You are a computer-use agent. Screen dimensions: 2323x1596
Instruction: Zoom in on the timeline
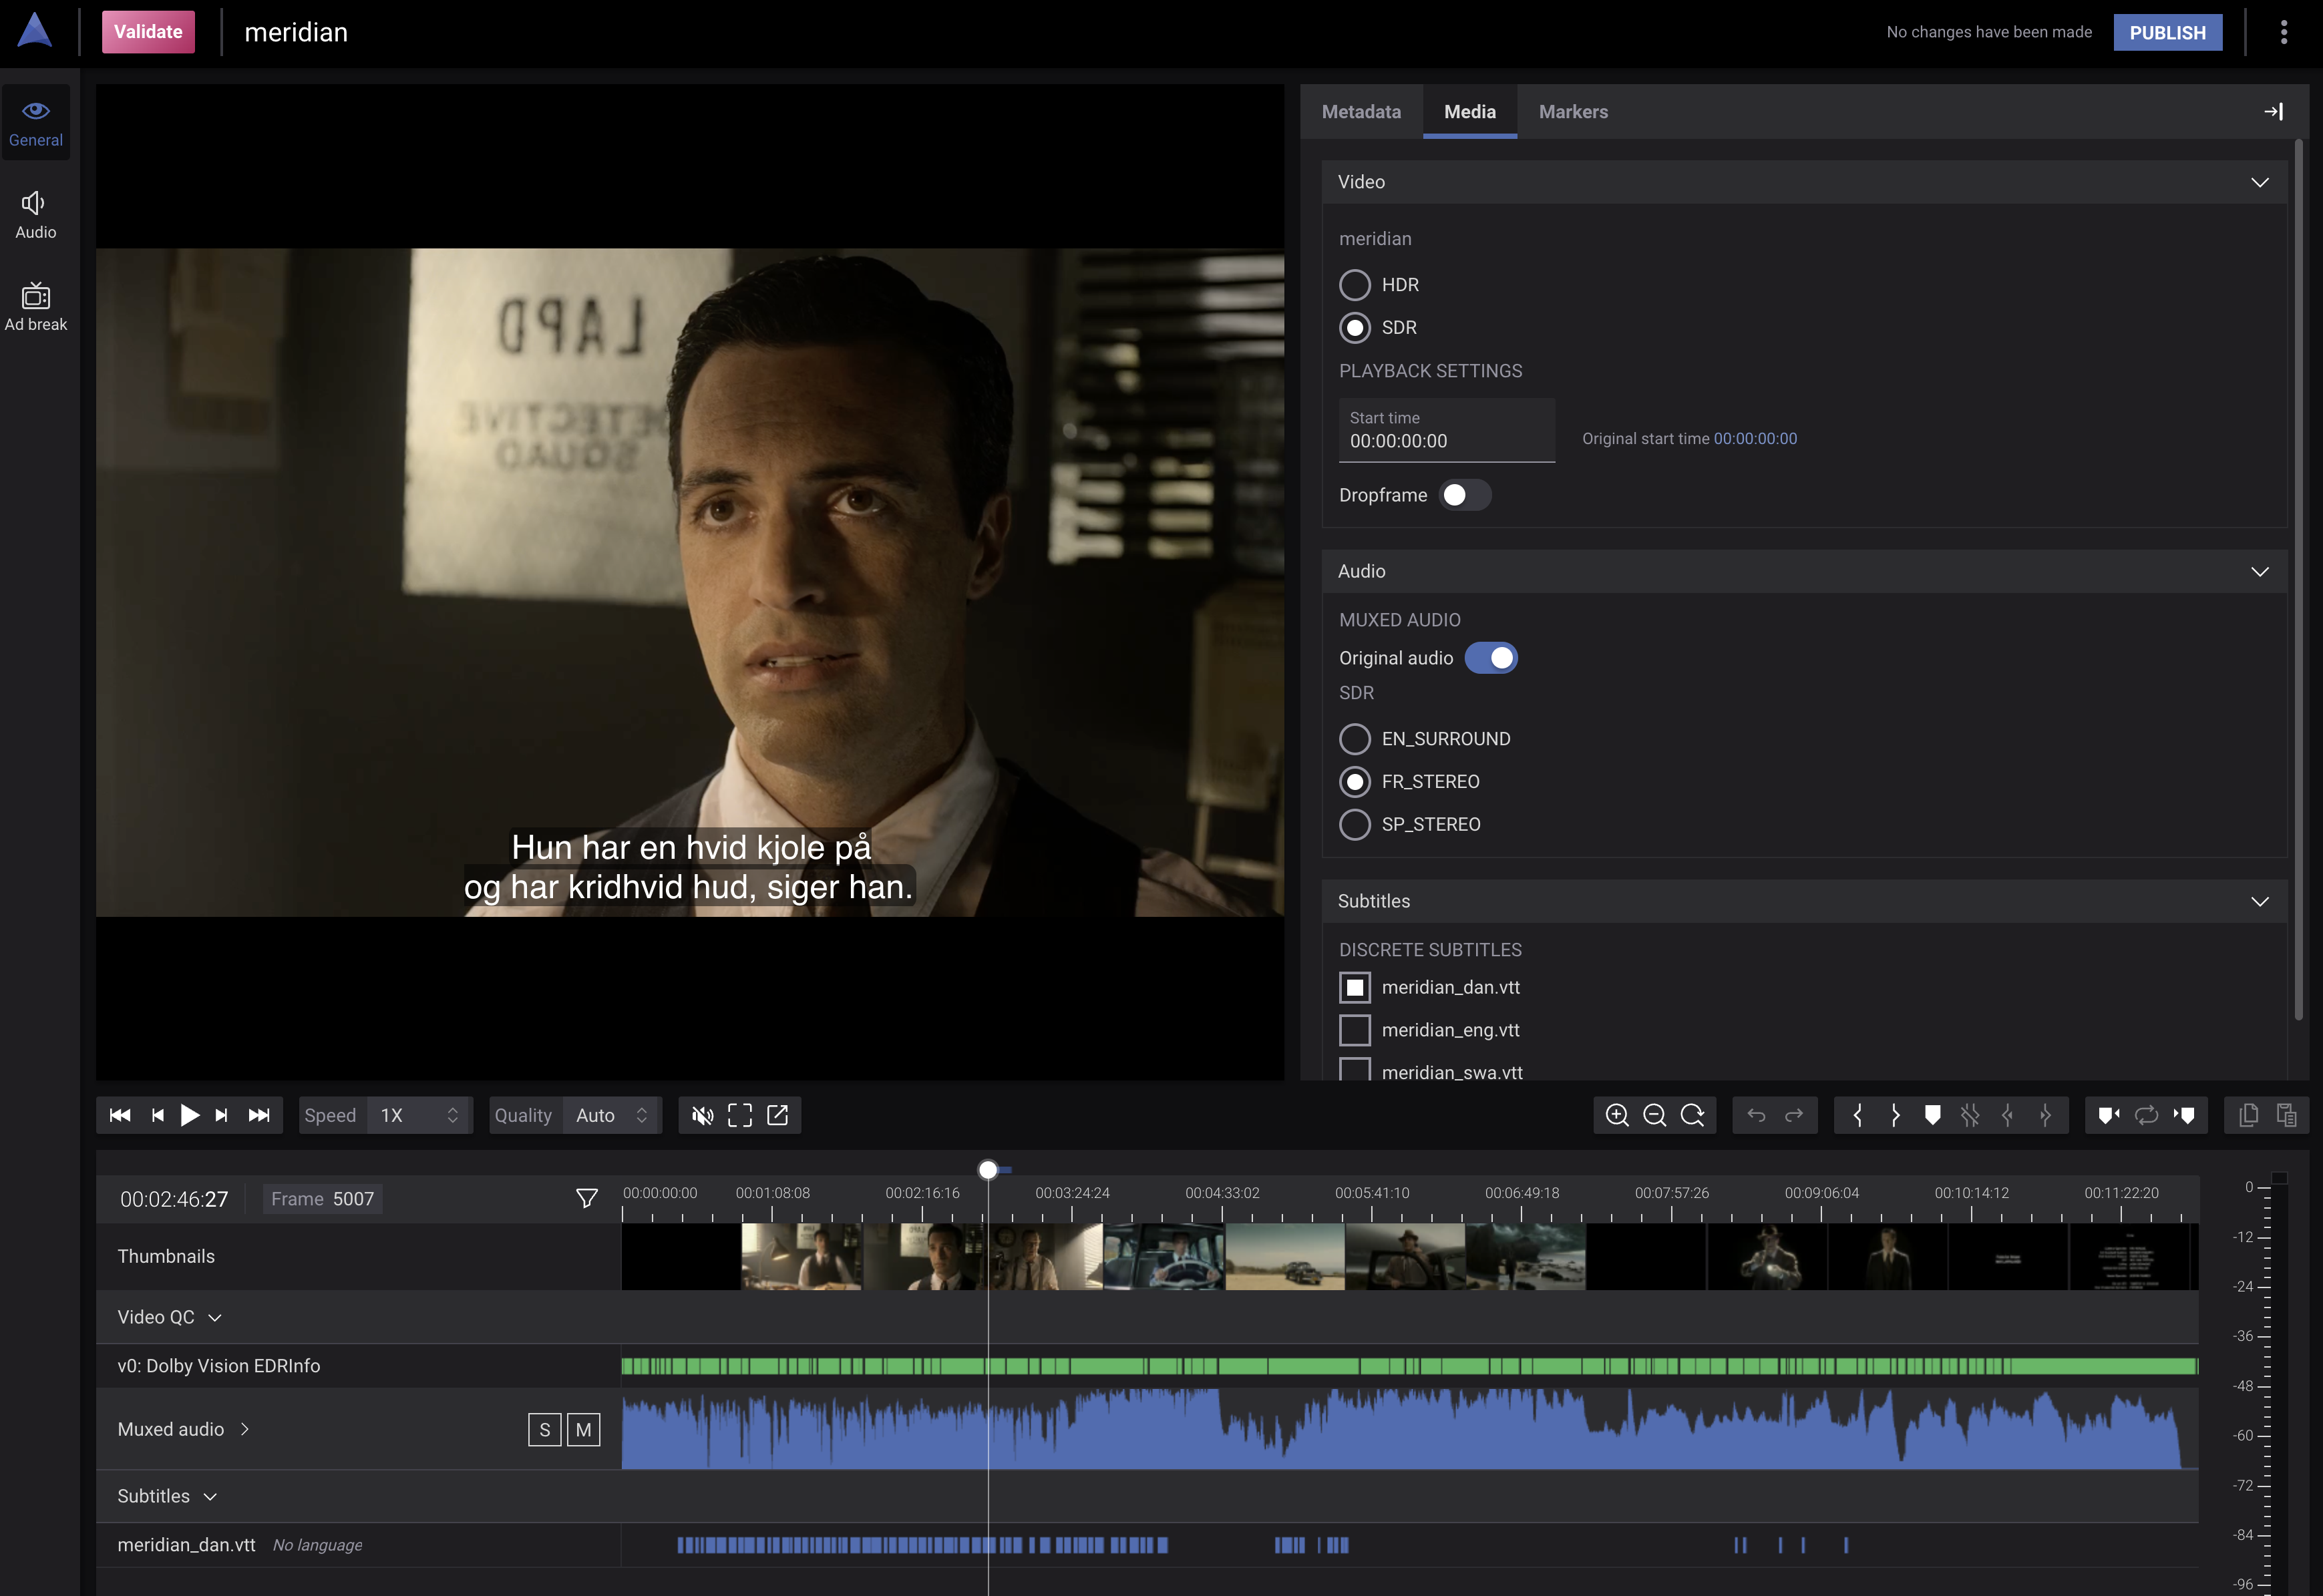click(1617, 1115)
